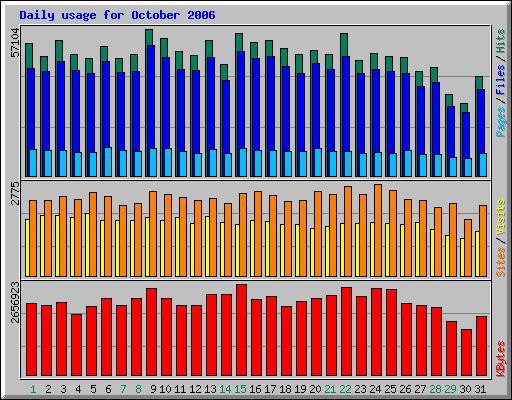Click the yellow Sites bar for day 29
Viewport: 512px width, 400px height.
[447, 256]
